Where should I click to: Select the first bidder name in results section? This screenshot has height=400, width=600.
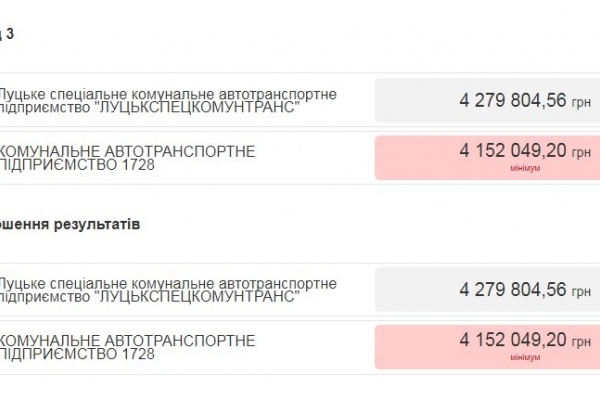click(x=167, y=283)
